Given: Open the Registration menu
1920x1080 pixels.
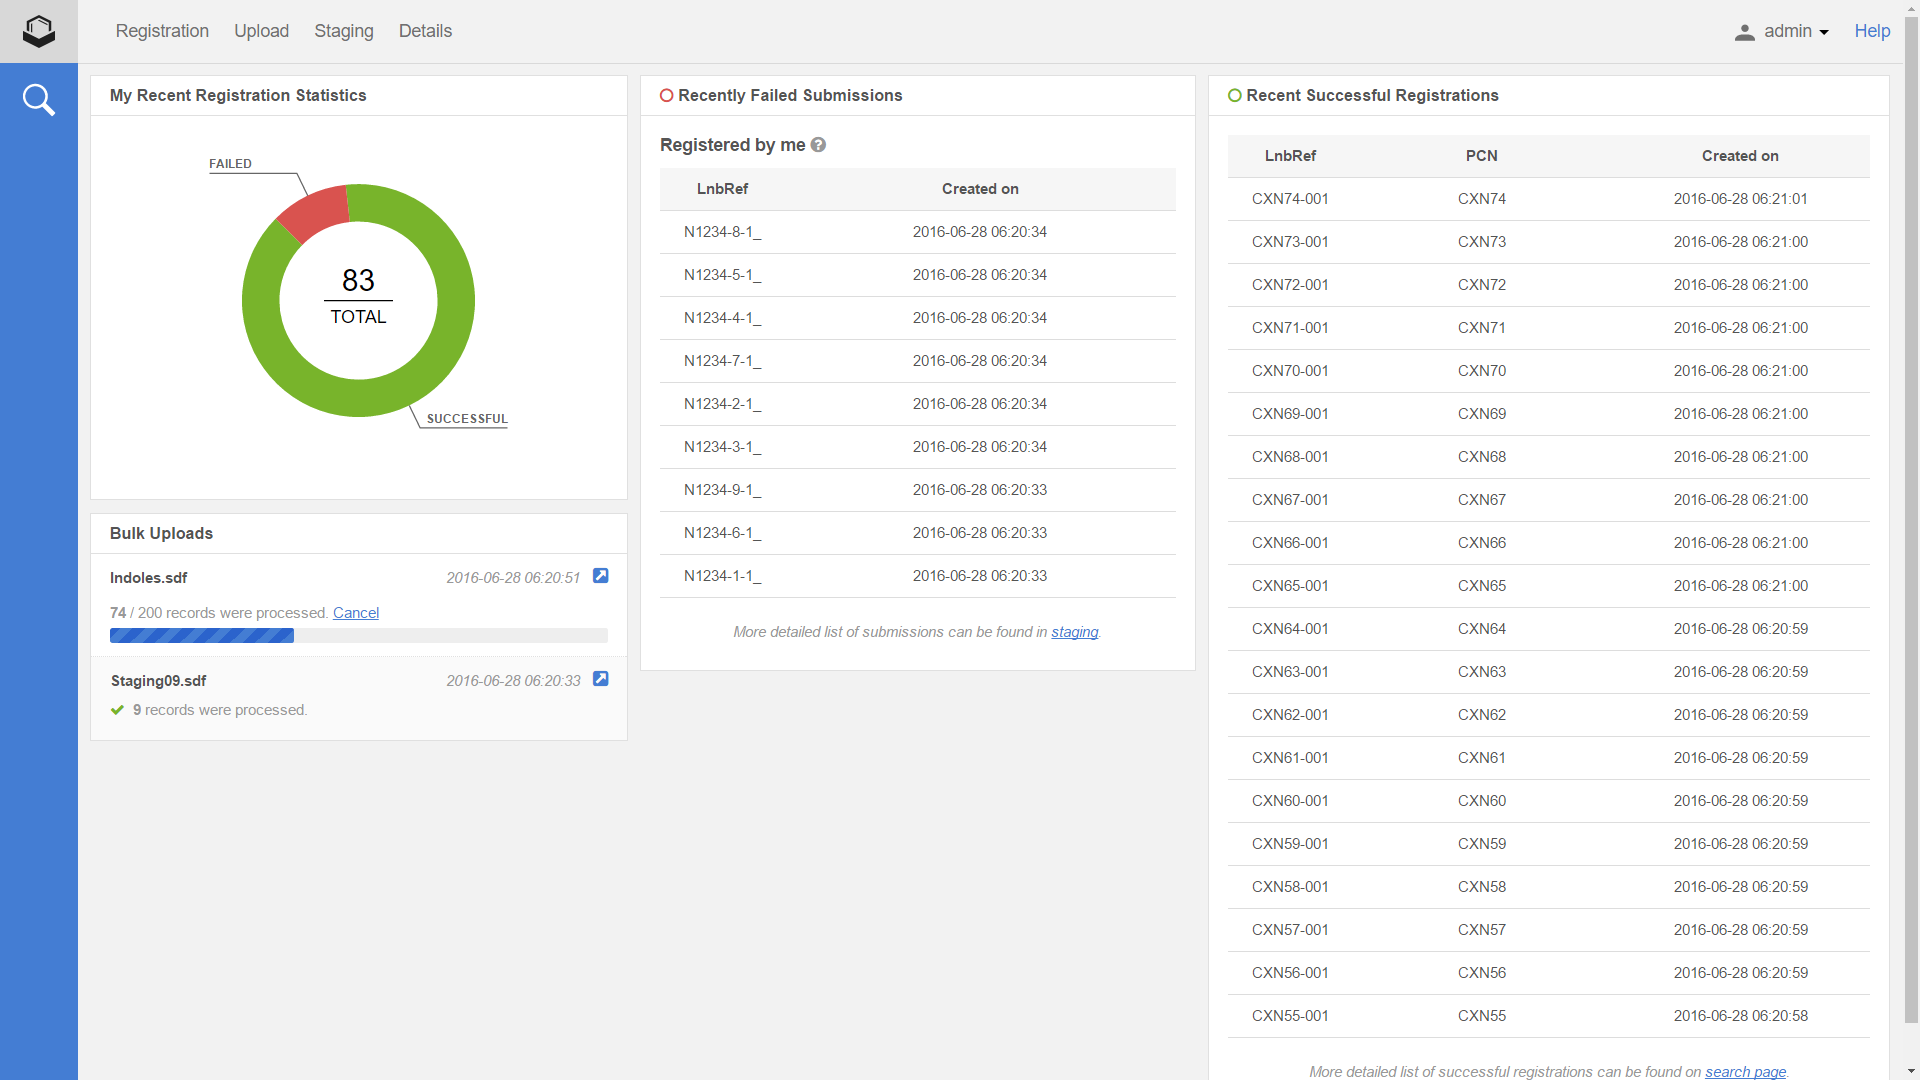Looking at the screenshot, I should (x=162, y=31).
